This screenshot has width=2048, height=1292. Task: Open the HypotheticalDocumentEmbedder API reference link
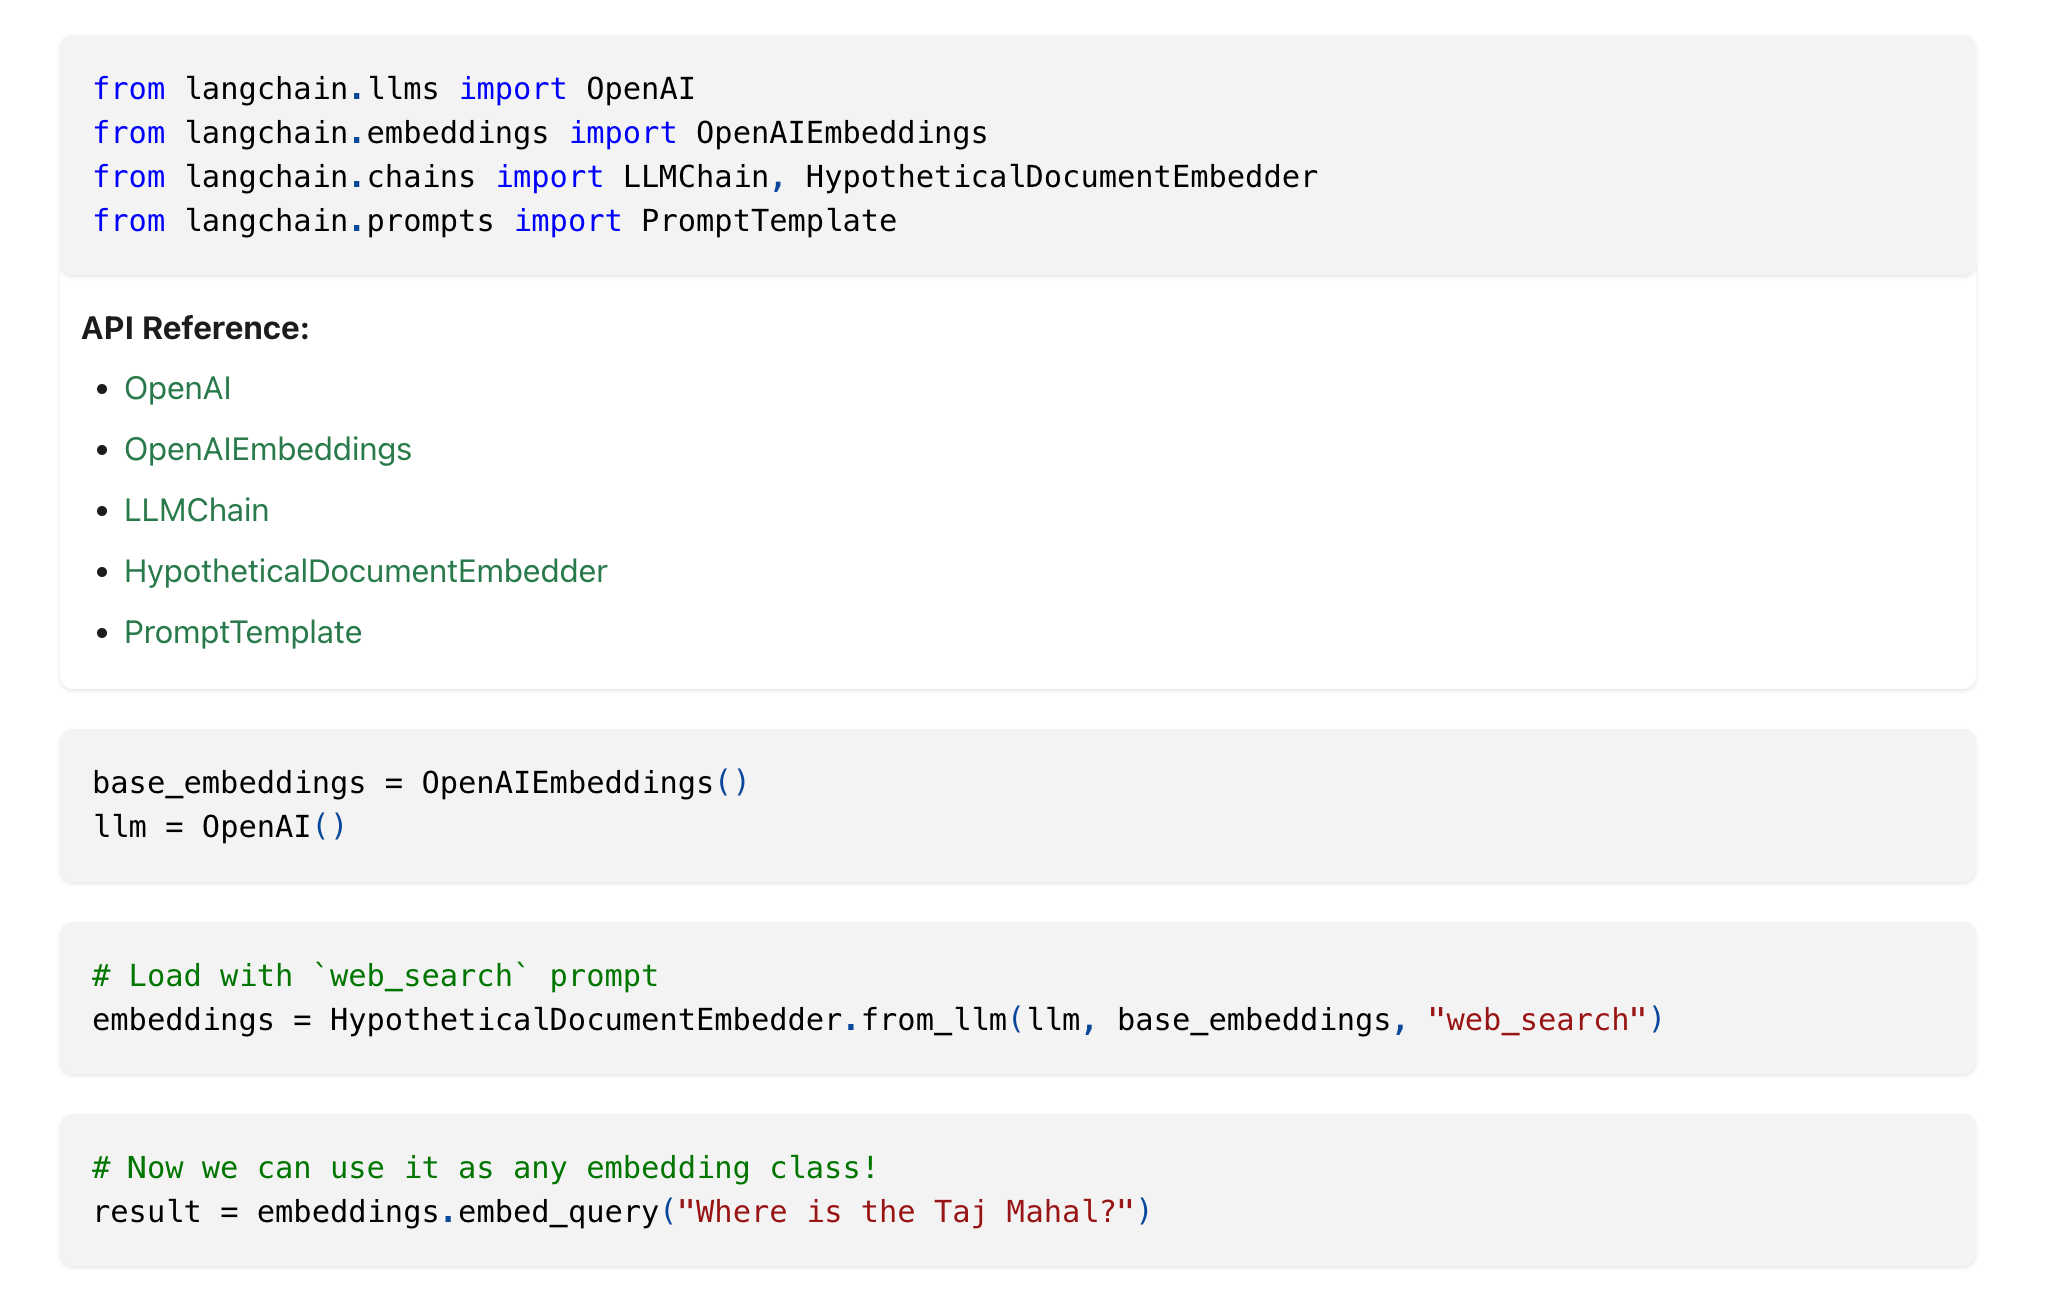click(x=366, y=571)
